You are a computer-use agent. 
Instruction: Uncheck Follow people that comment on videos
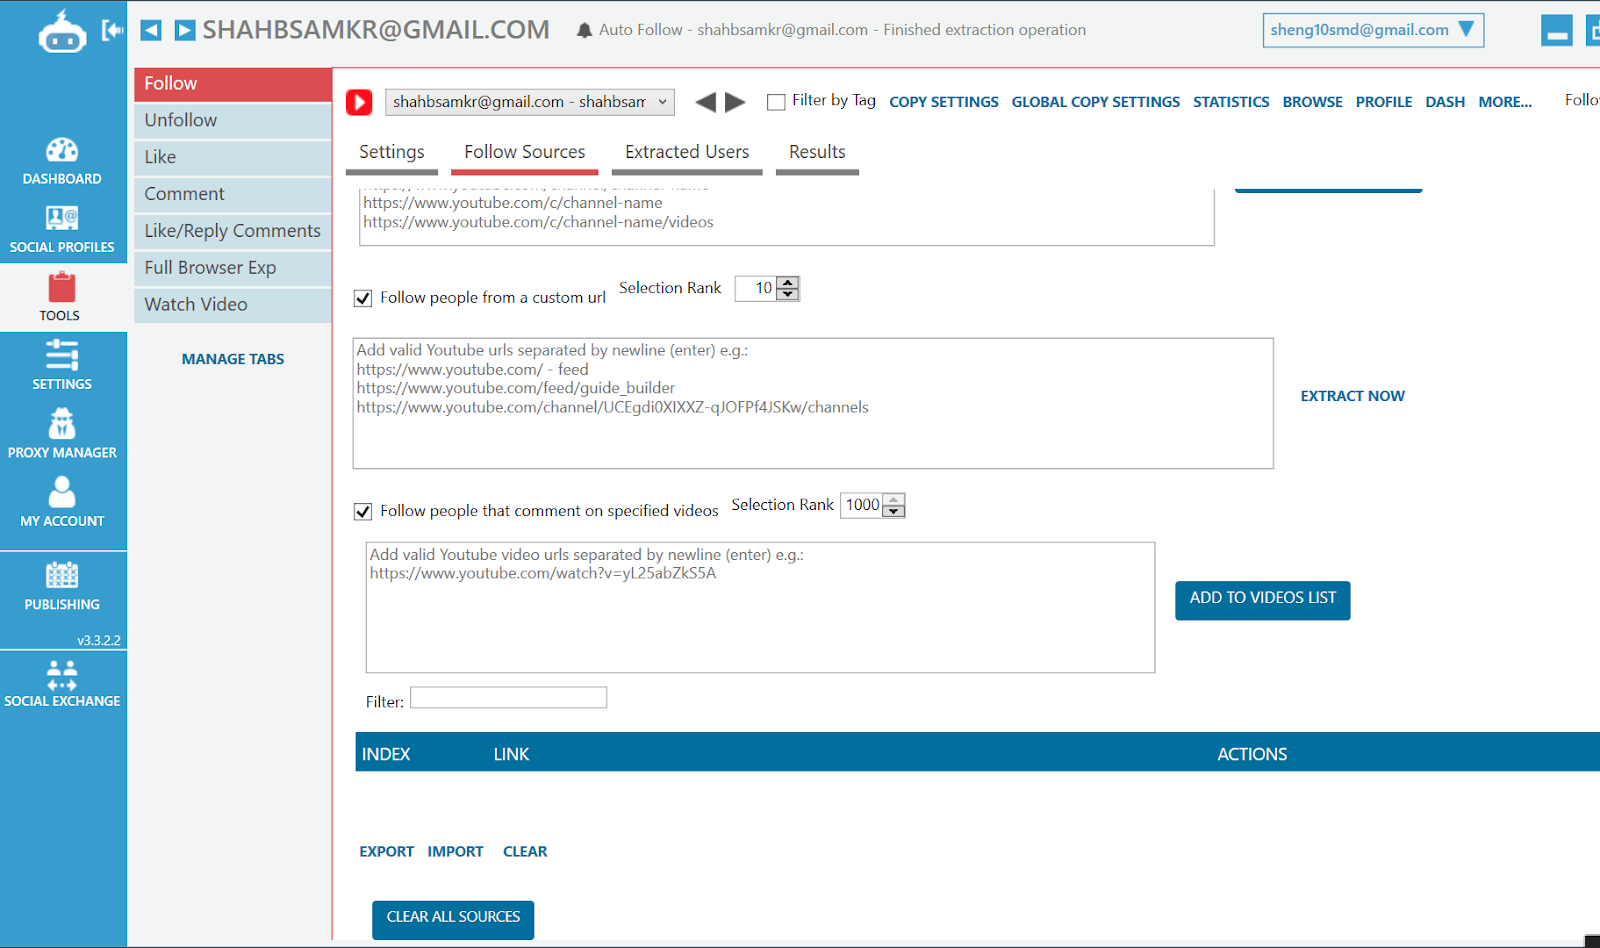(x=363, y=511)
